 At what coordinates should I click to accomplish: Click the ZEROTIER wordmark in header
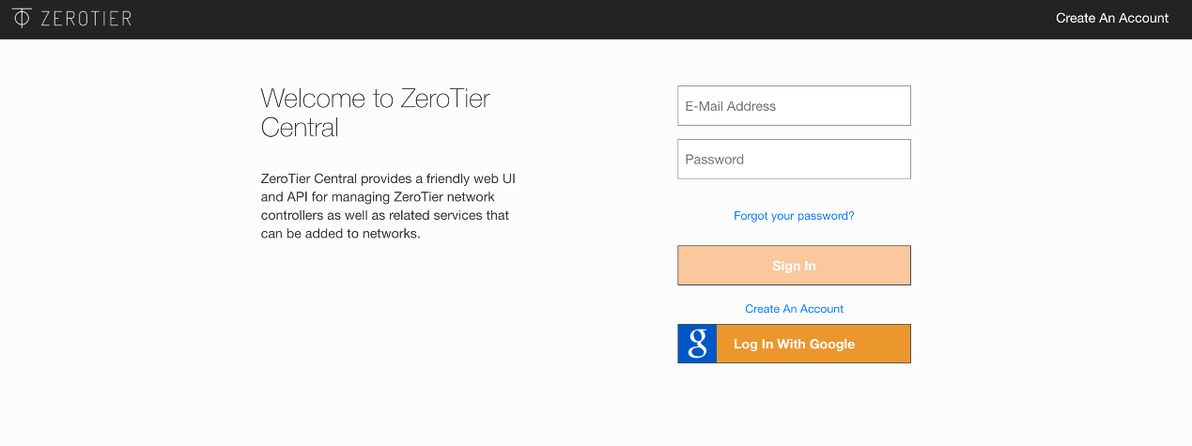click(86, 18)
